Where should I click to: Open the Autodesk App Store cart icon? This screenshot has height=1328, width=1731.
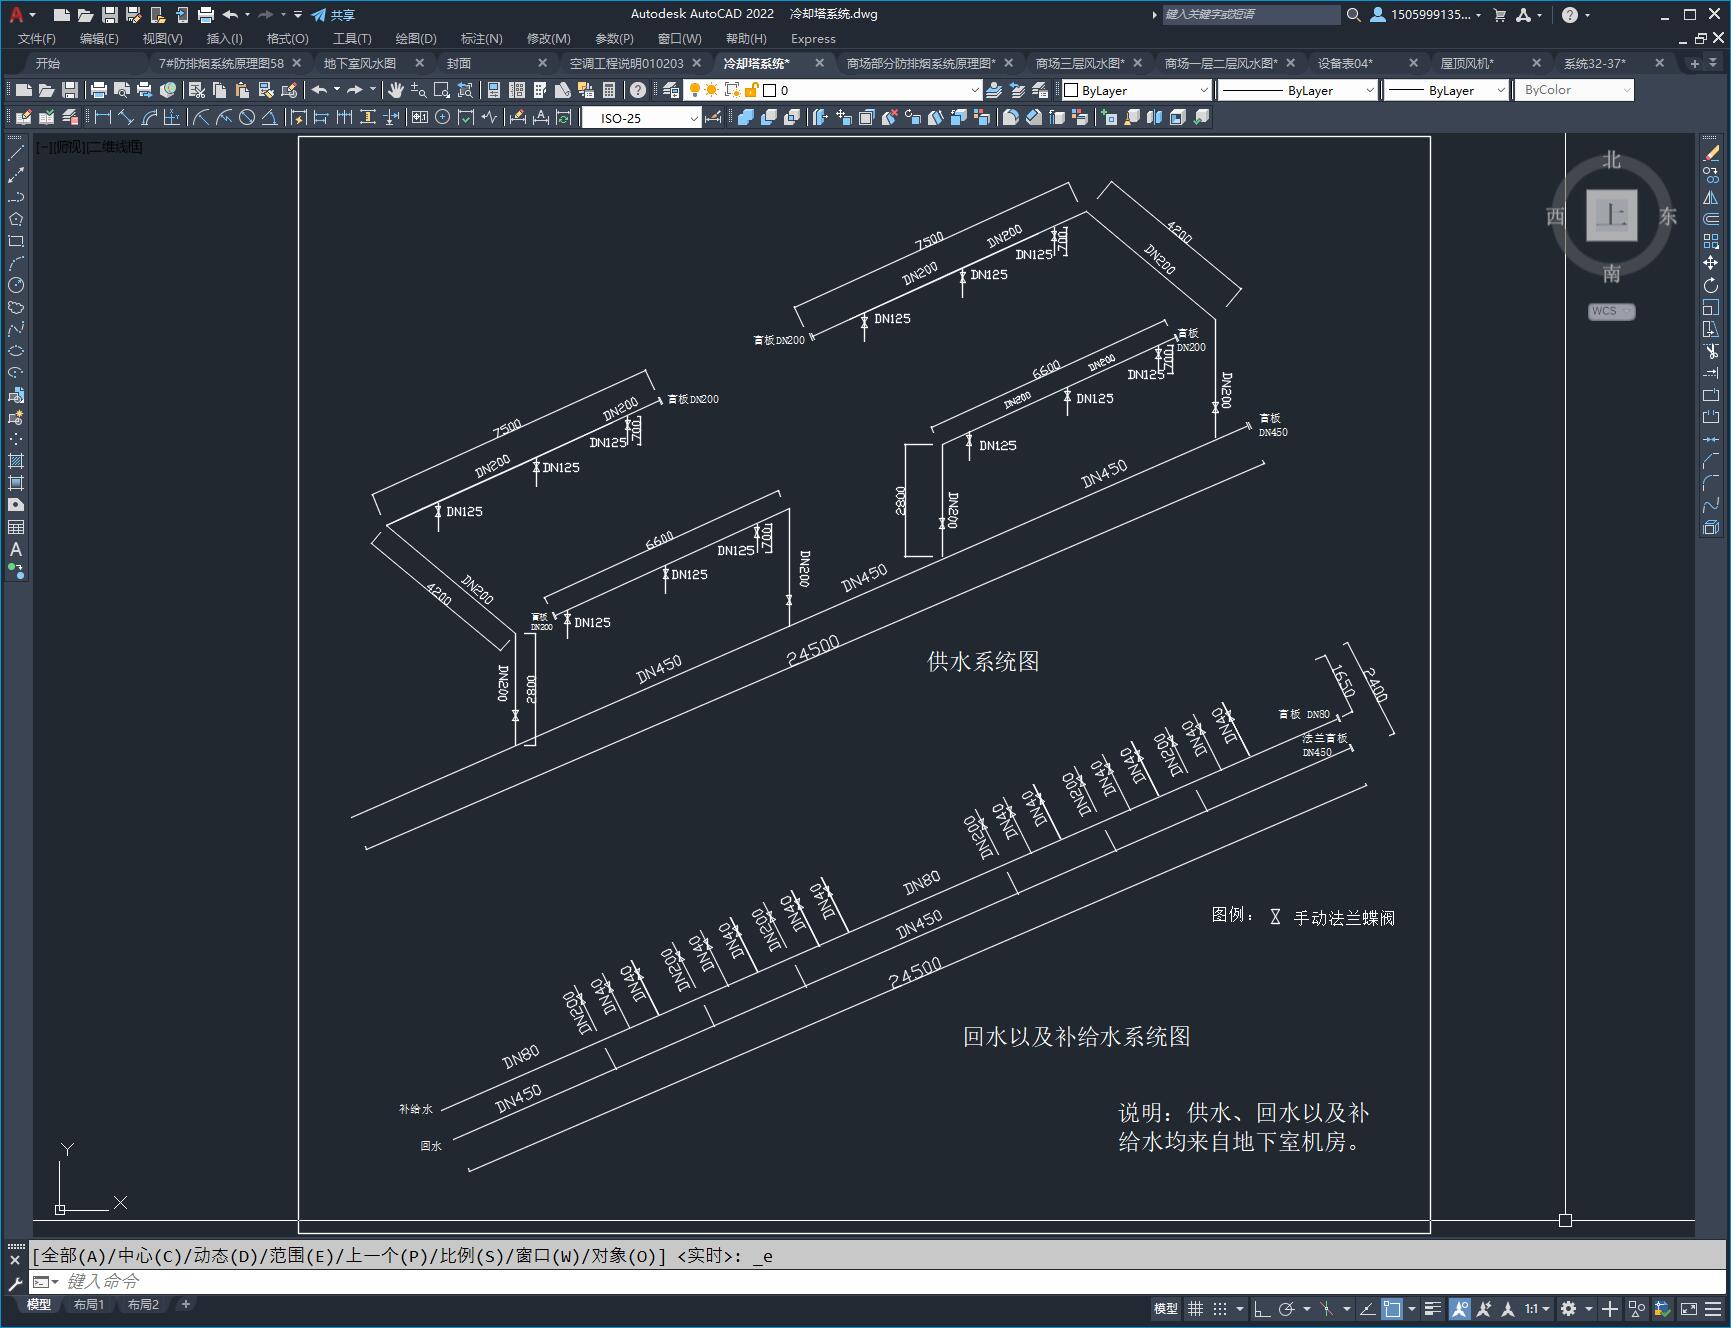click(1499, 15)
